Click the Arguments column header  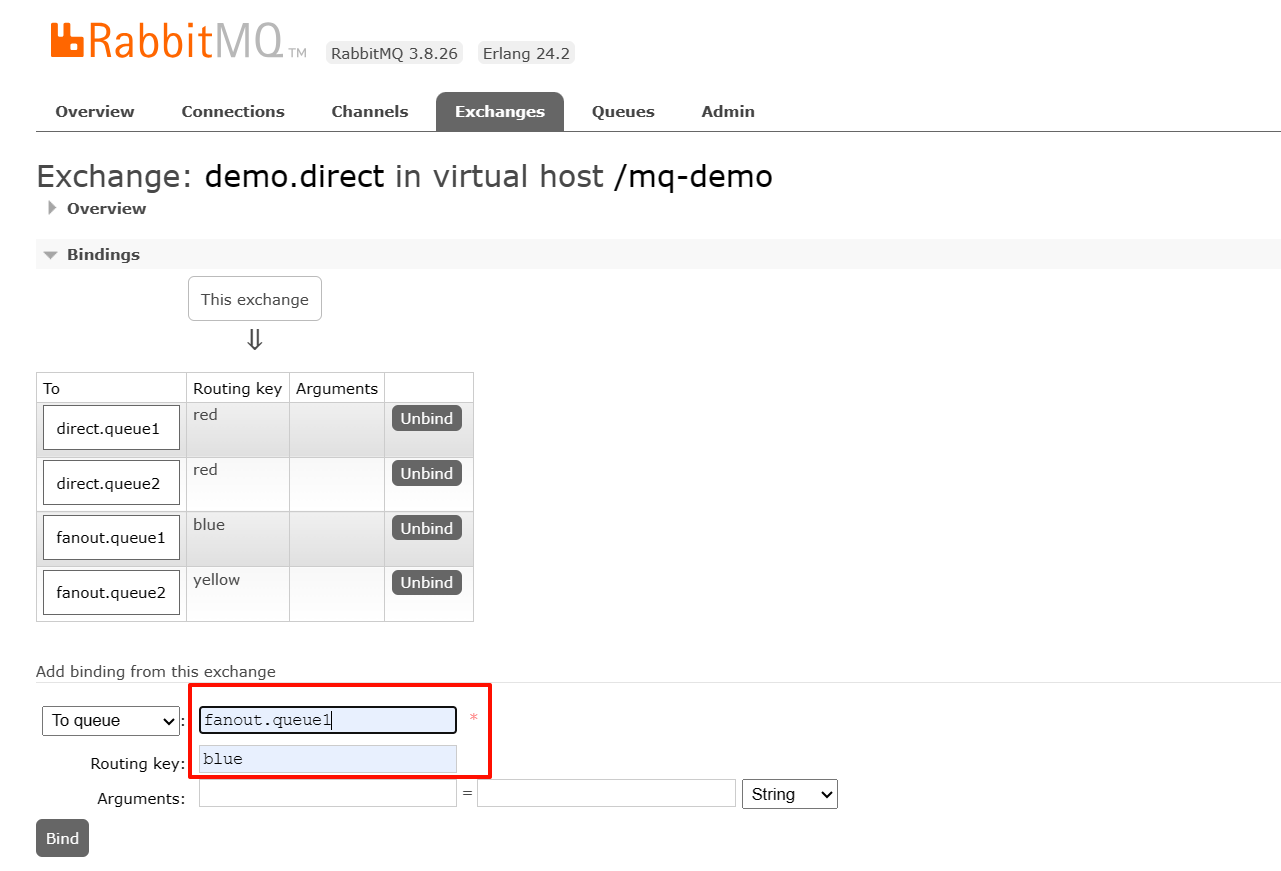point(337,388)
